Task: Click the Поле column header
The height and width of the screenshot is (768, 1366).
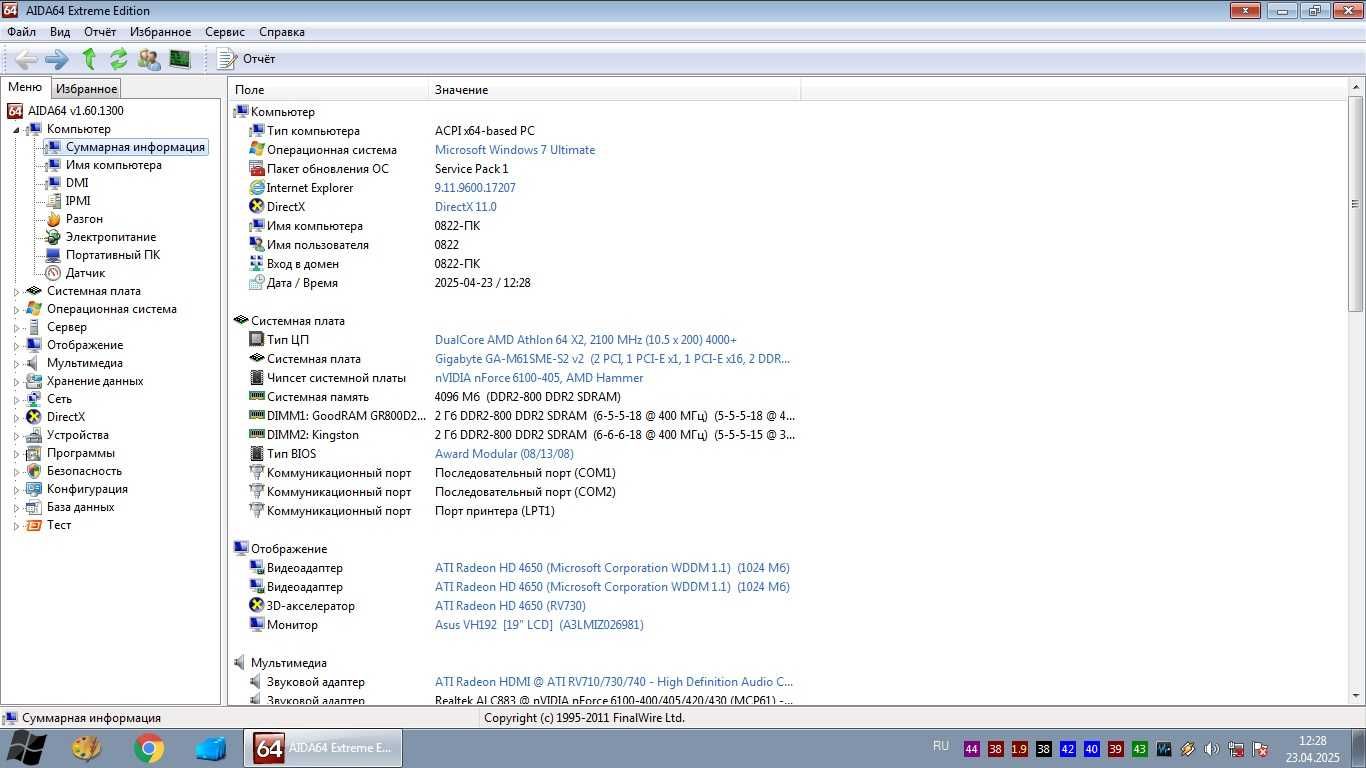Action: 328,90
